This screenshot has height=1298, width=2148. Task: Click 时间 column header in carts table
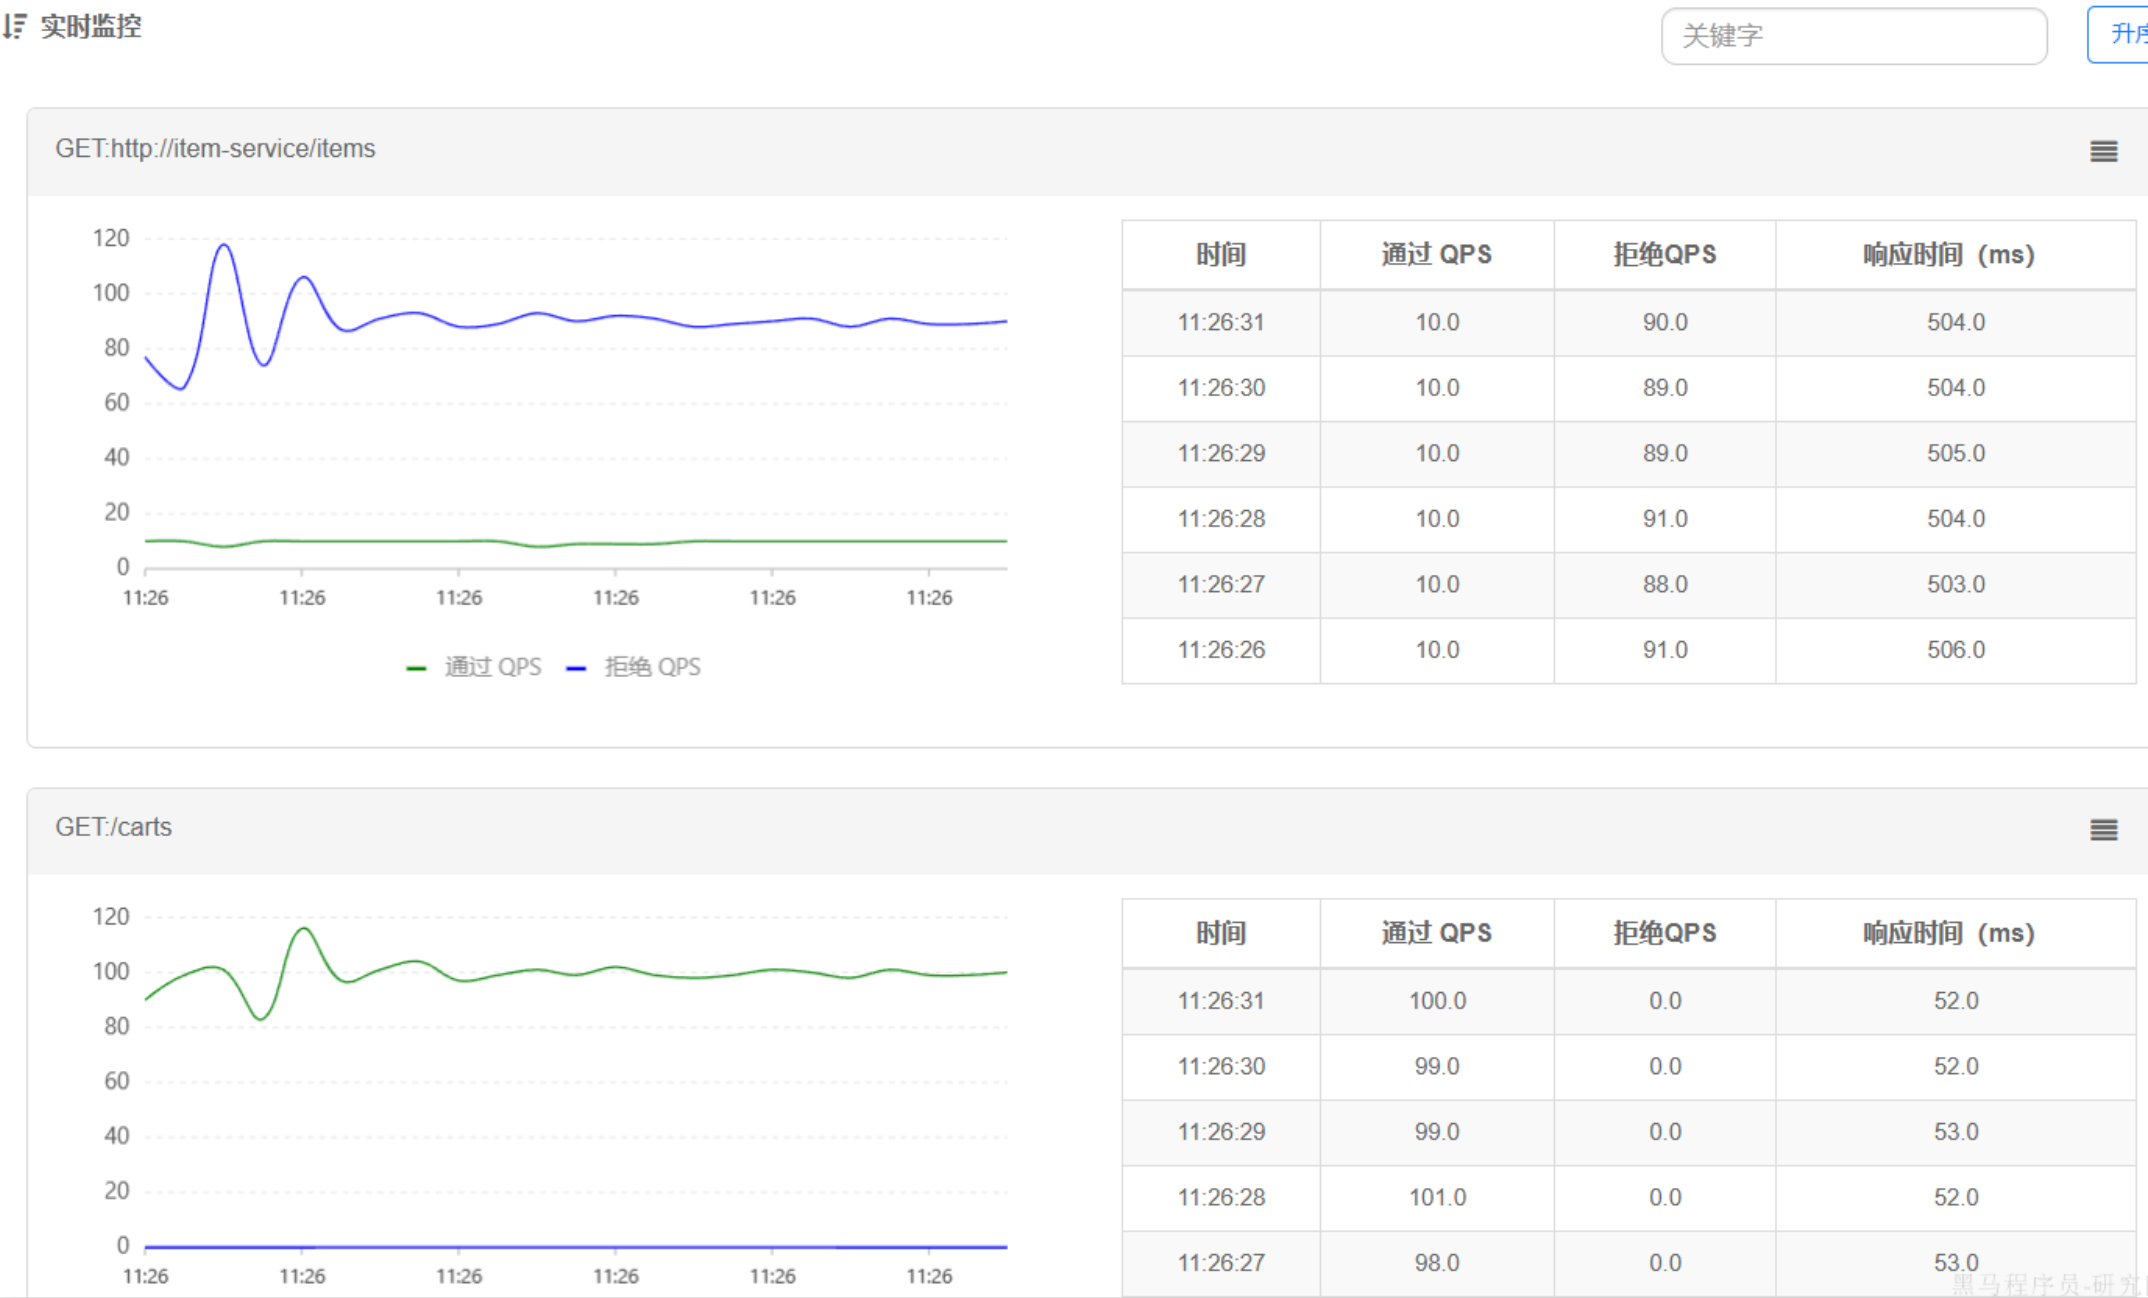tap(1221, 933)
